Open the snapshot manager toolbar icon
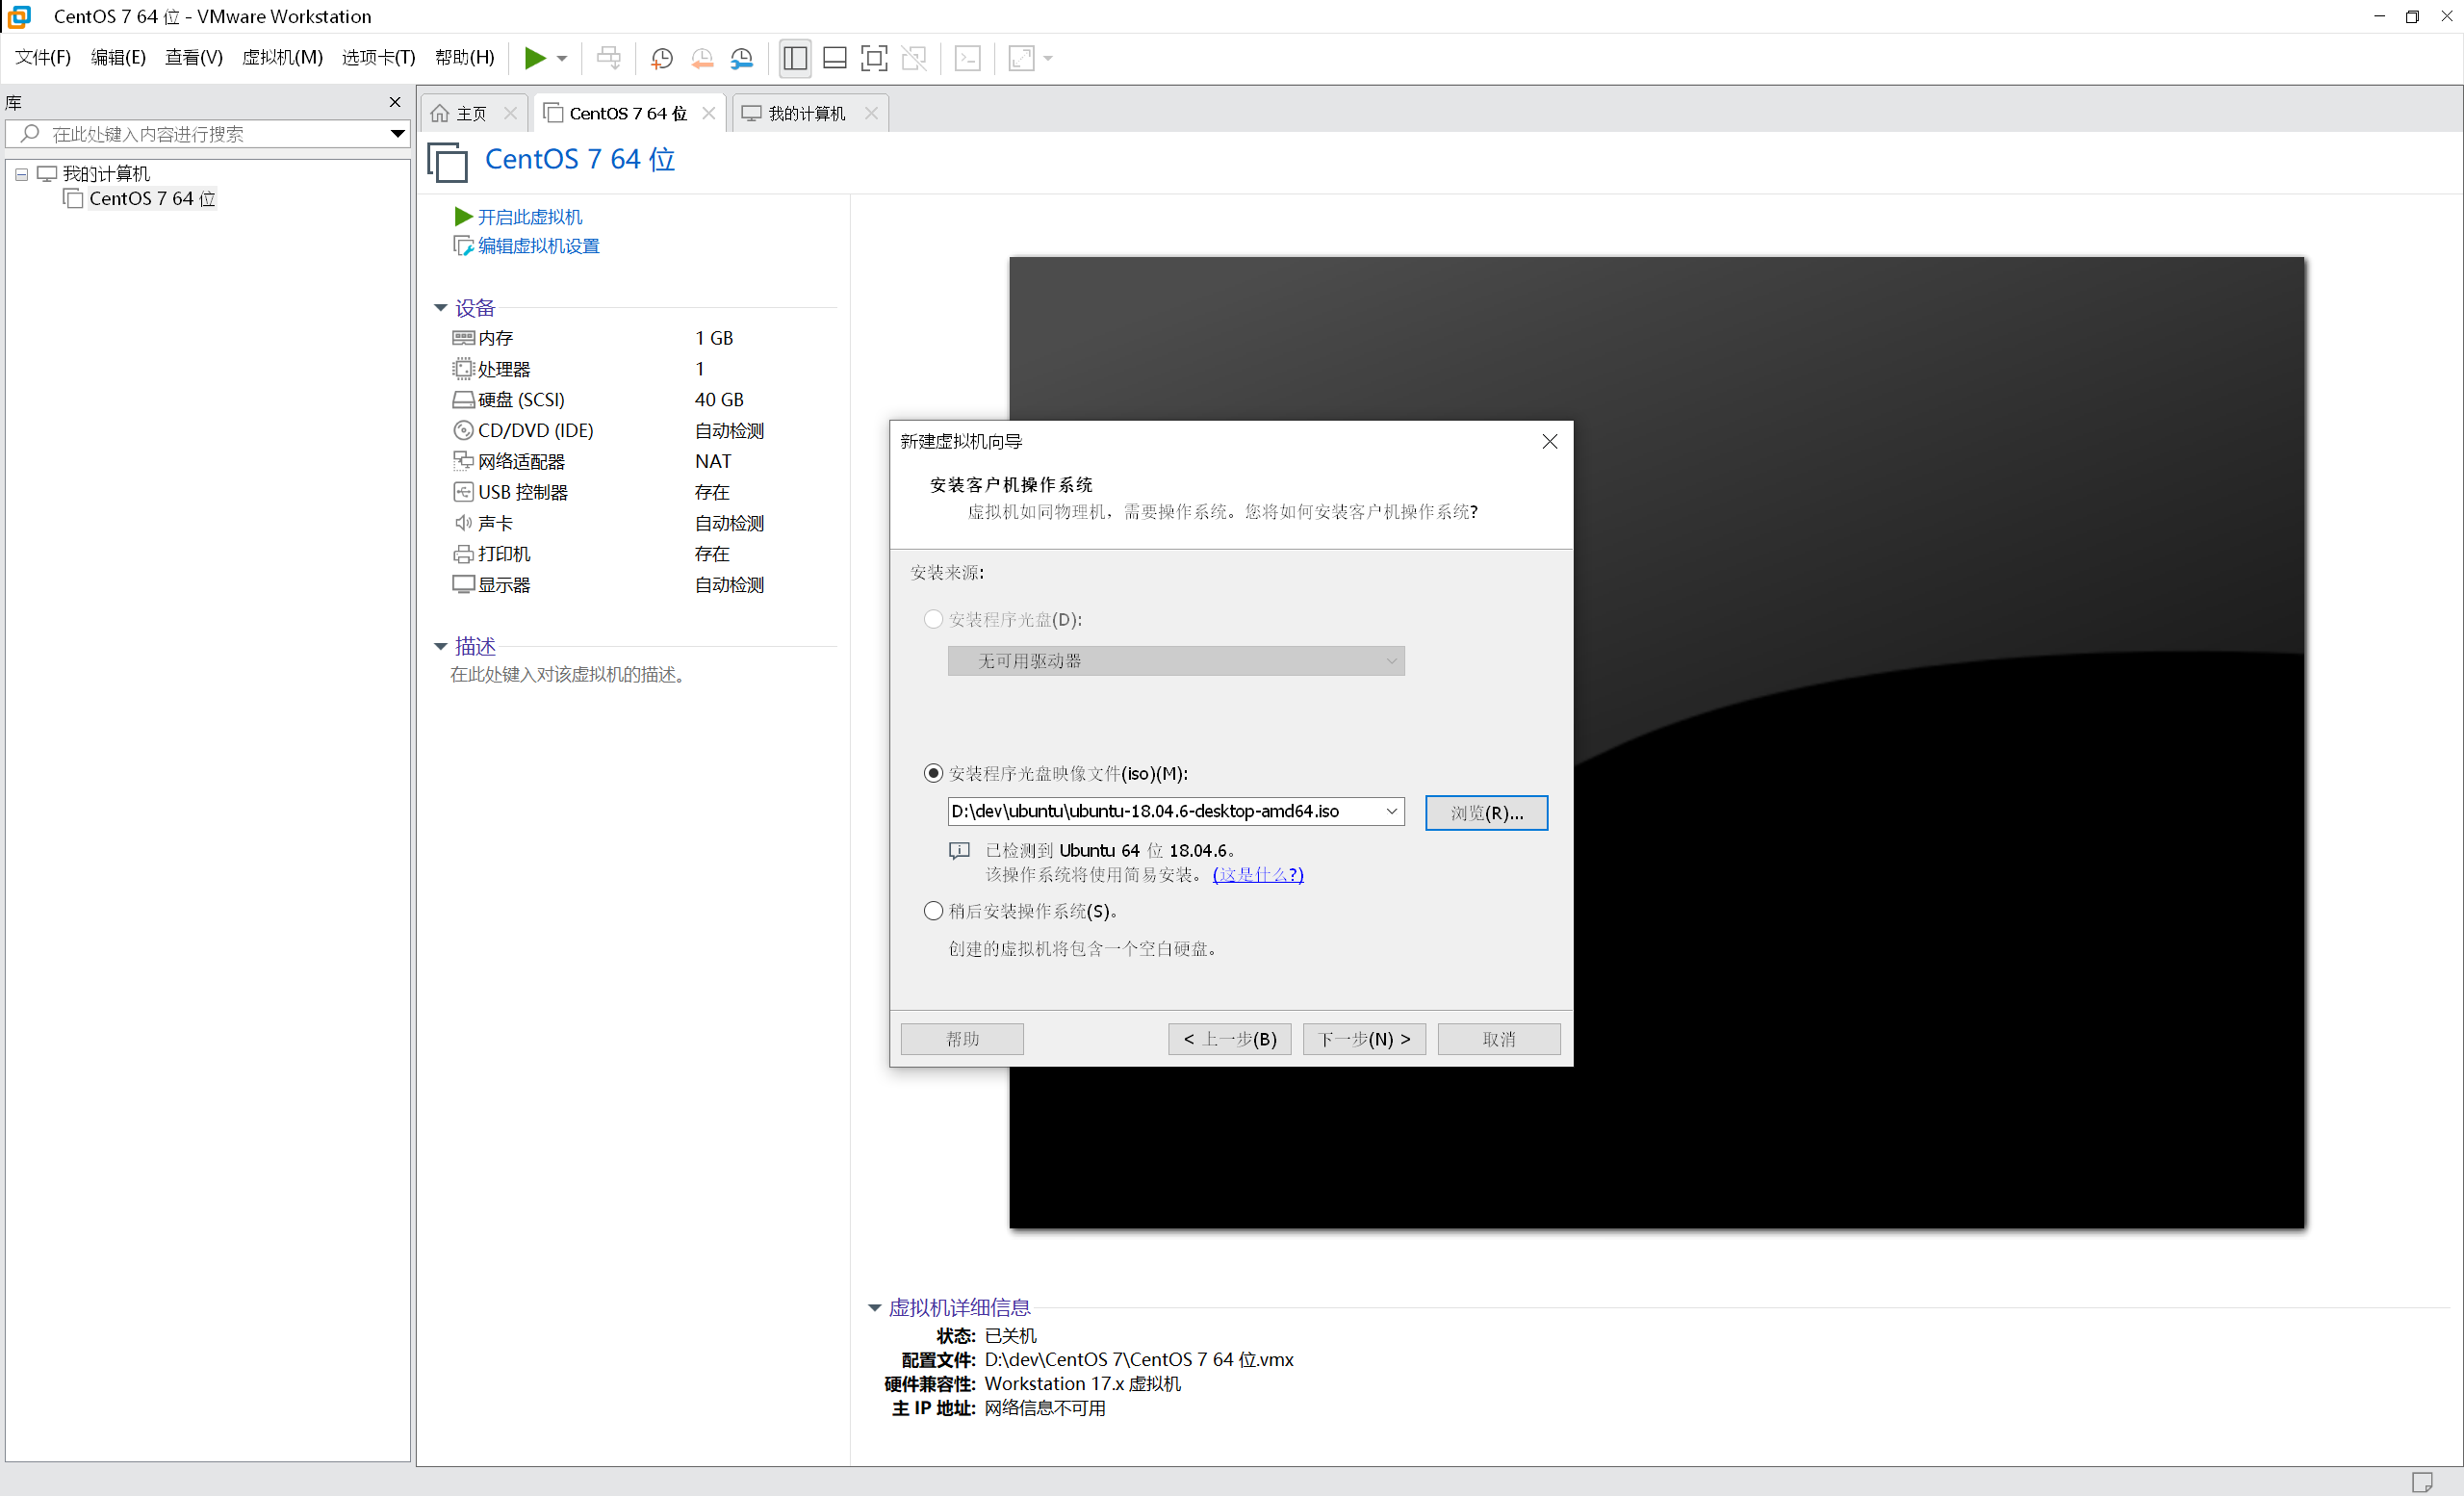The height and width of the screenshot is (1496, 2464). (x=741, y=58)
